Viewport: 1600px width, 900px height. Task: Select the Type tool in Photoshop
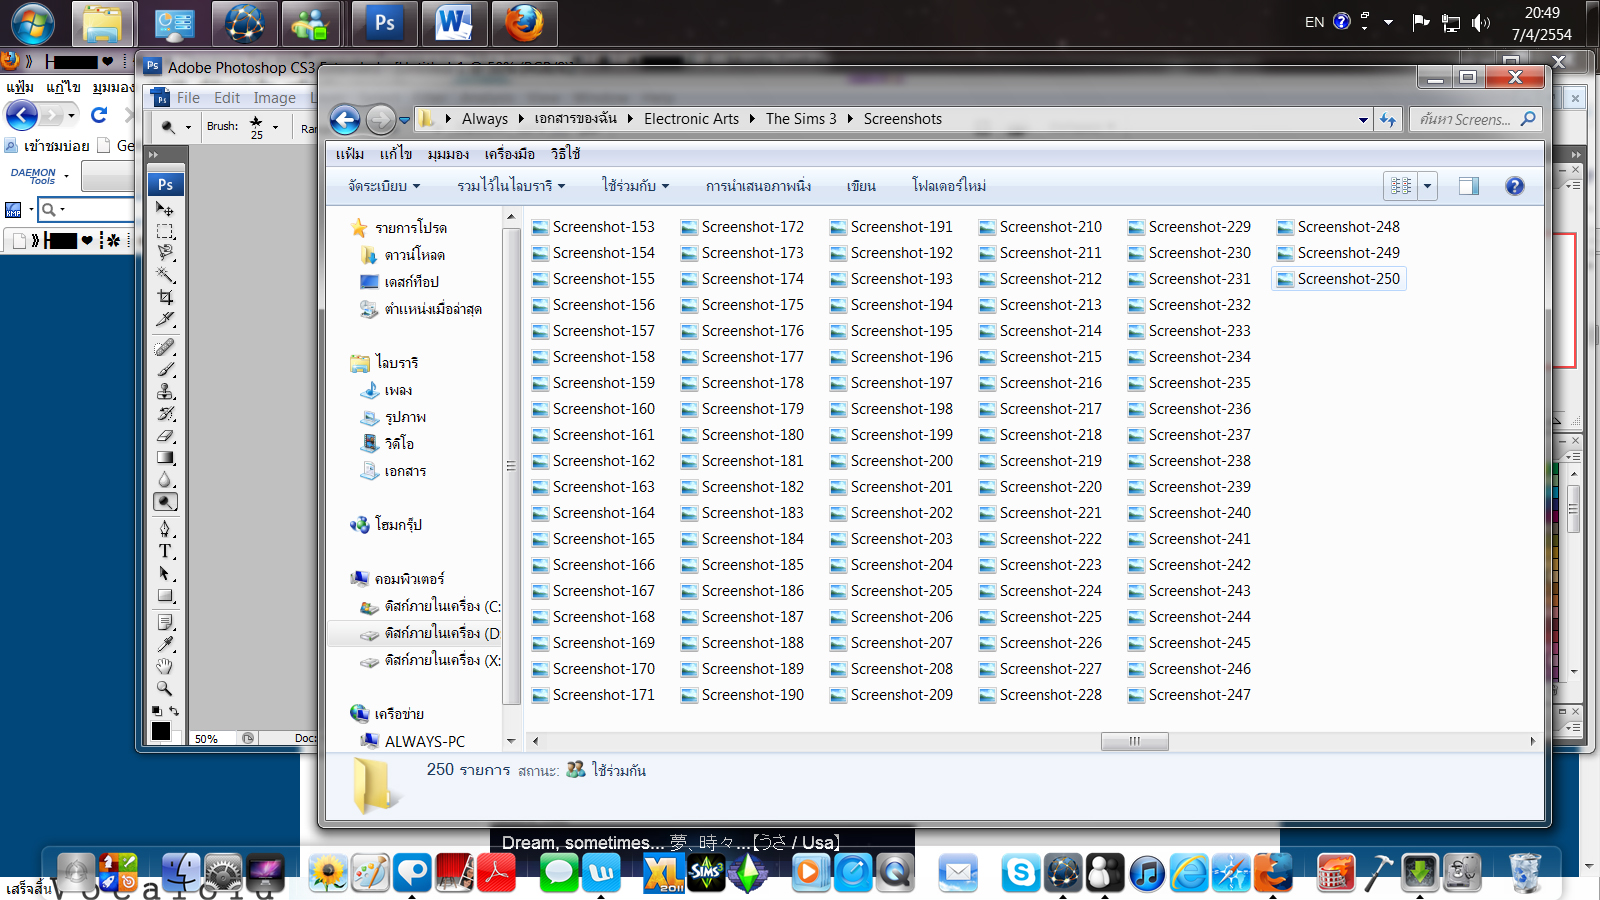point(165,551)
